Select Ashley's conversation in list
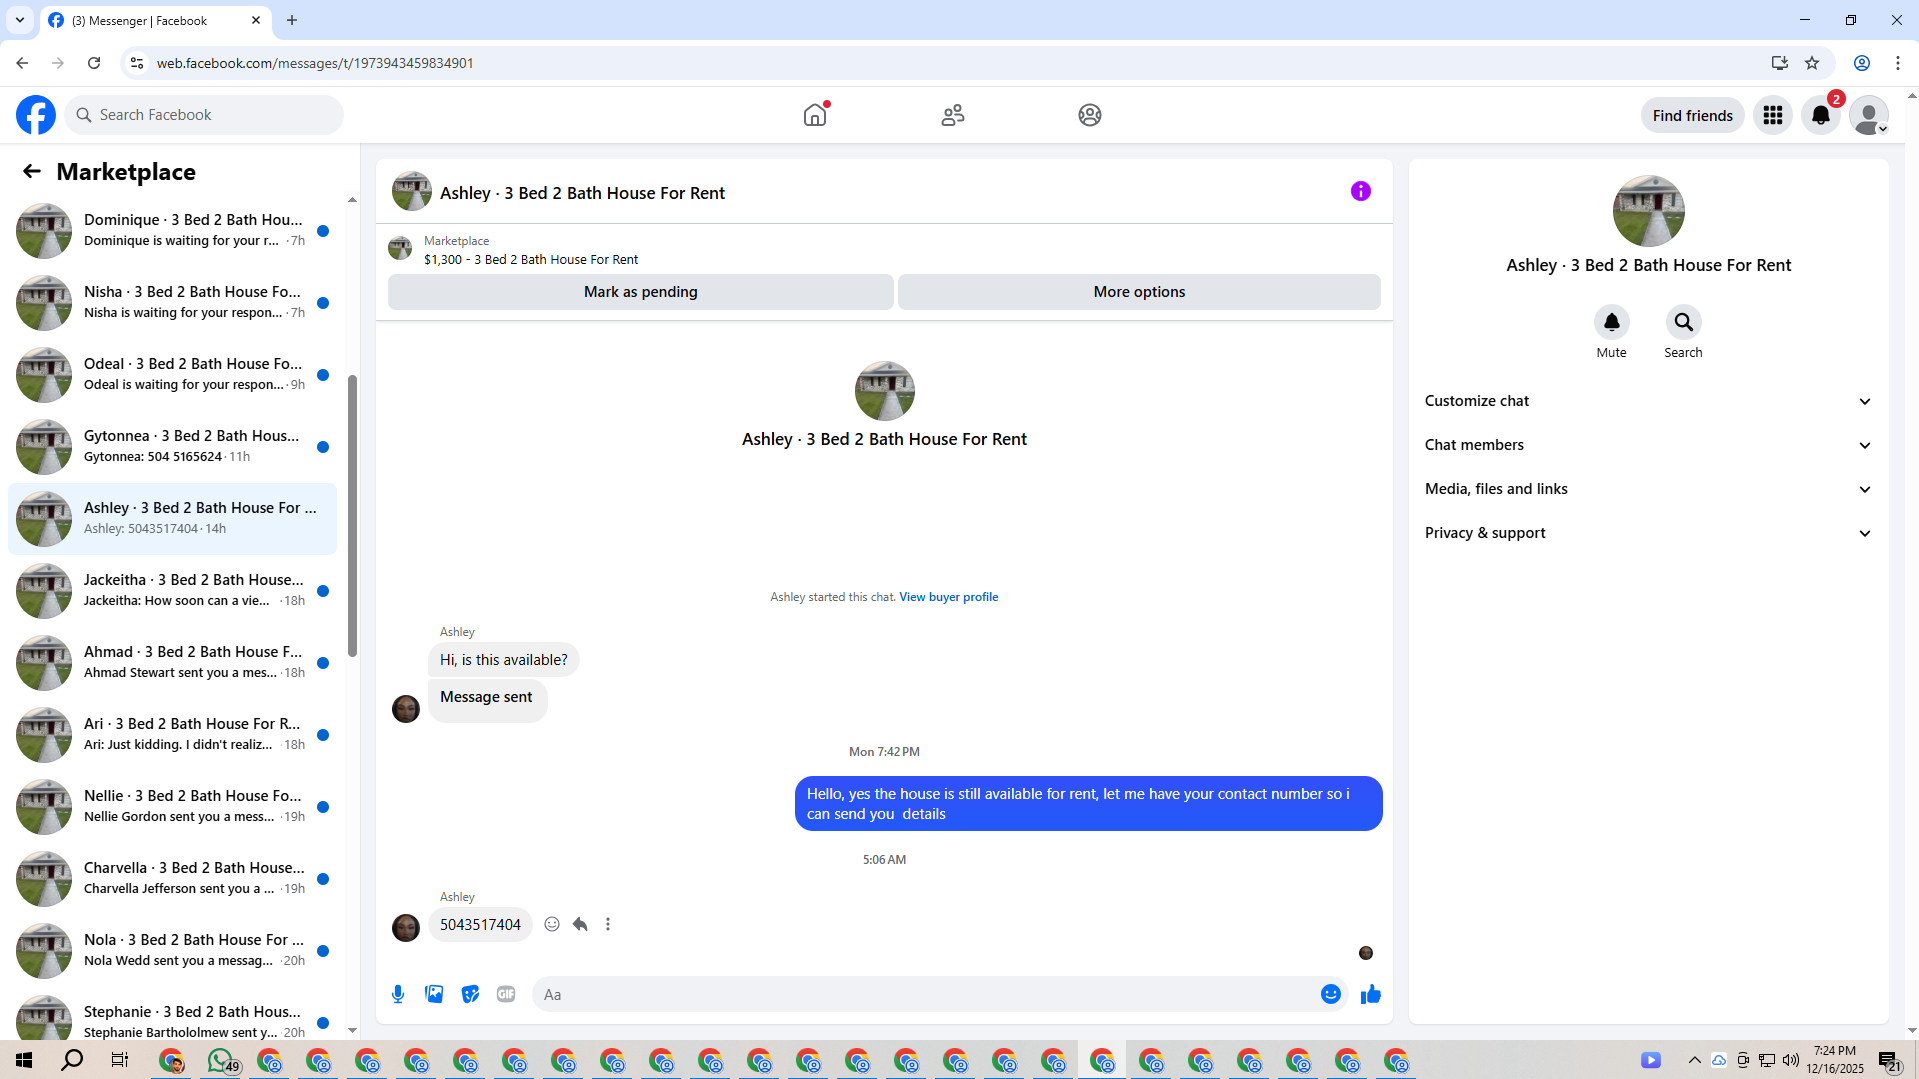Screen dimensions: 1919x1079 coord(172,518)
